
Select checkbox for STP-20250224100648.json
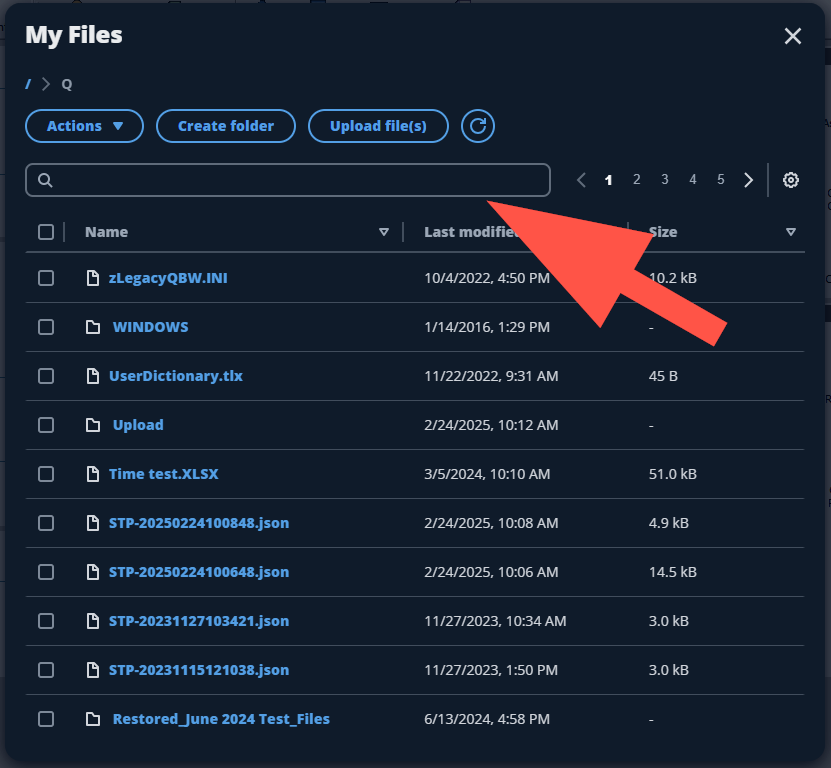click(x=46, y=572)
